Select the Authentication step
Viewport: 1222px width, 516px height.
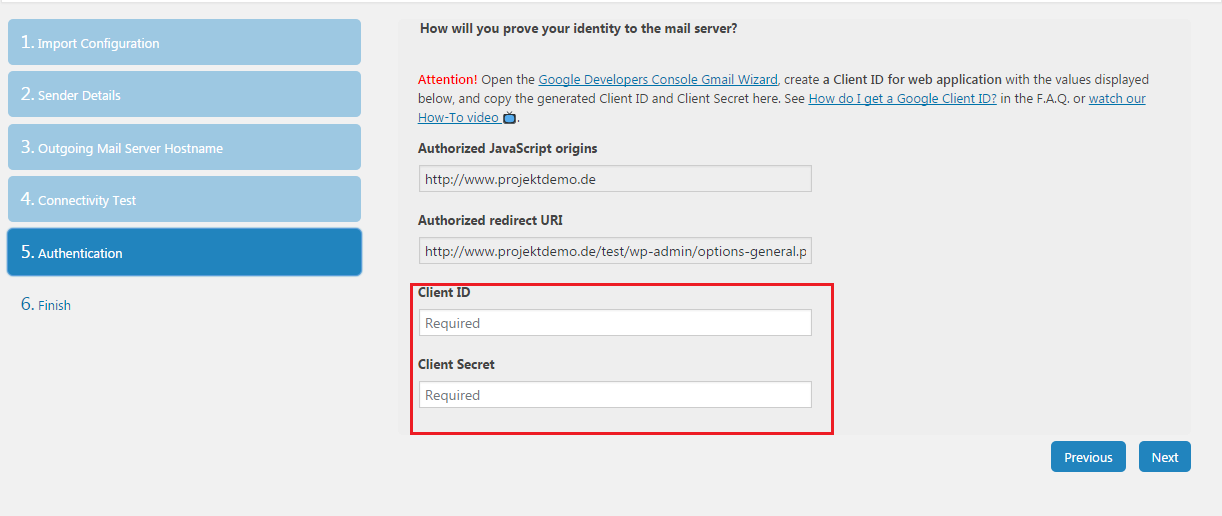[x=184, y=253]
